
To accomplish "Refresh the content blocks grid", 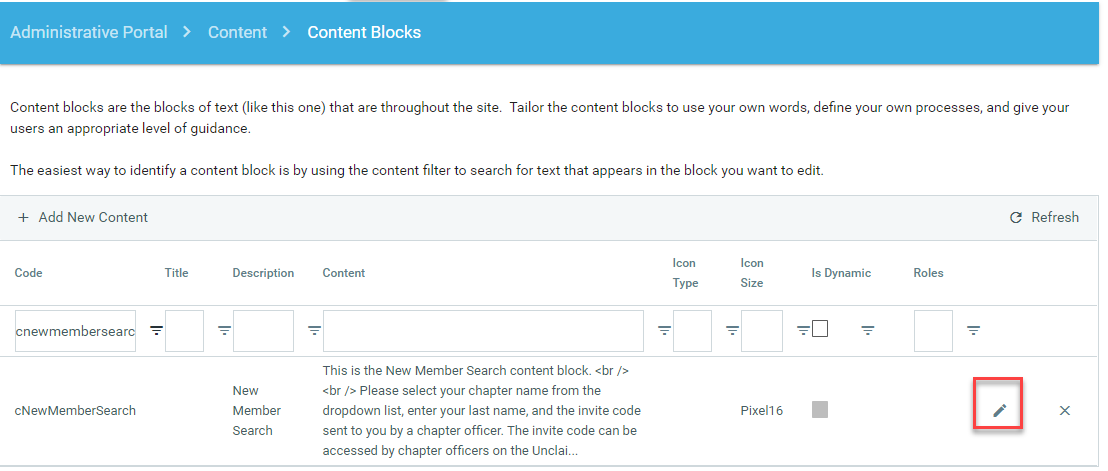I will (1044, 217).
